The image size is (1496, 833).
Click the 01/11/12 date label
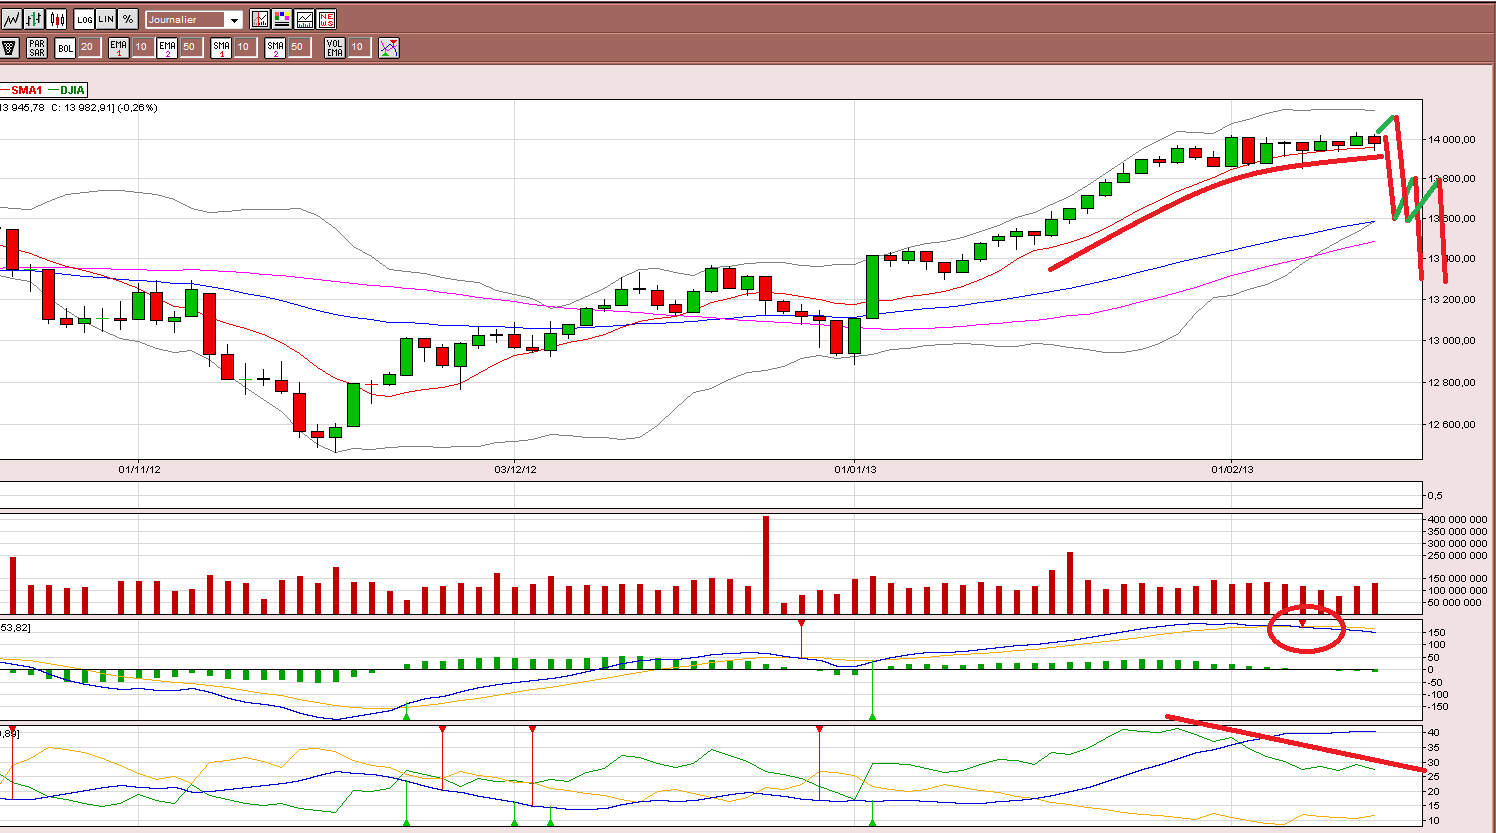pyautogui.click(x=139, y=469)
